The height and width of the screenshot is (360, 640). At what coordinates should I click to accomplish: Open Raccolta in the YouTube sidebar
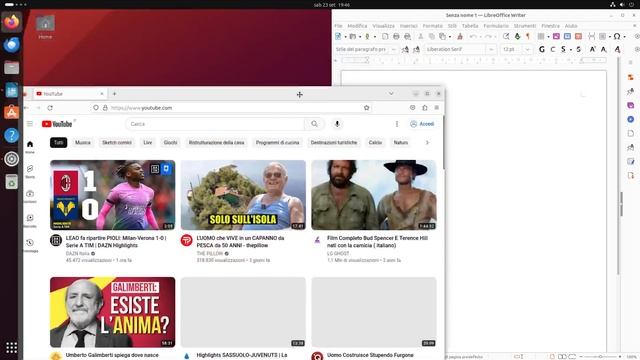[30, 220]
